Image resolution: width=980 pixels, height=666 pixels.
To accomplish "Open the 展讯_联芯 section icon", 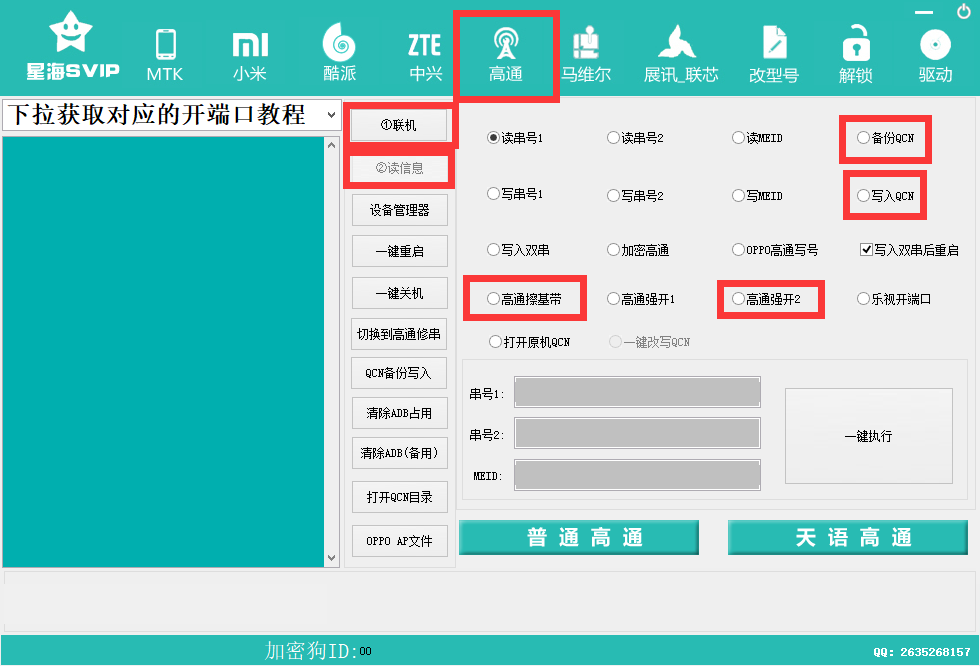I will click(681, 55).
